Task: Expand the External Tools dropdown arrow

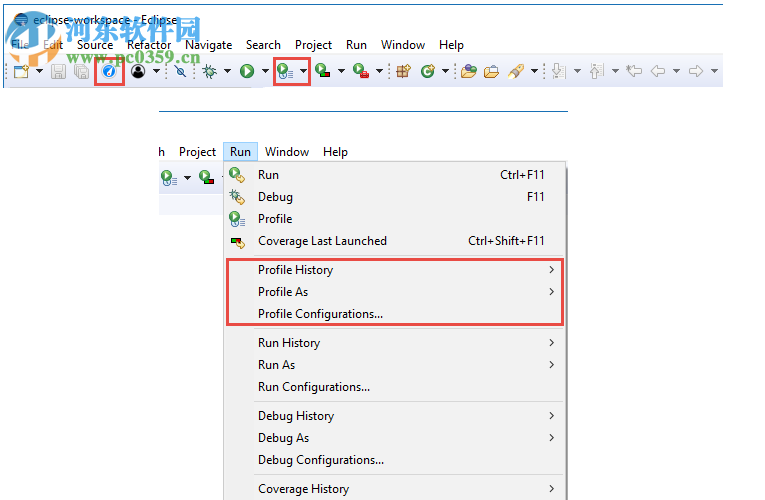Action: [x=379, y=71]
